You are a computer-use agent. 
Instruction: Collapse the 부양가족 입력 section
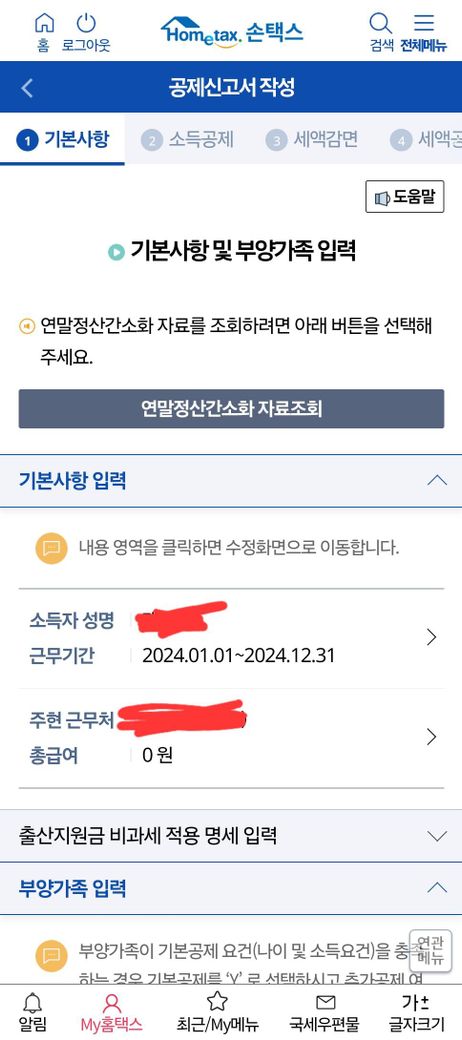(x=437, y=887)
